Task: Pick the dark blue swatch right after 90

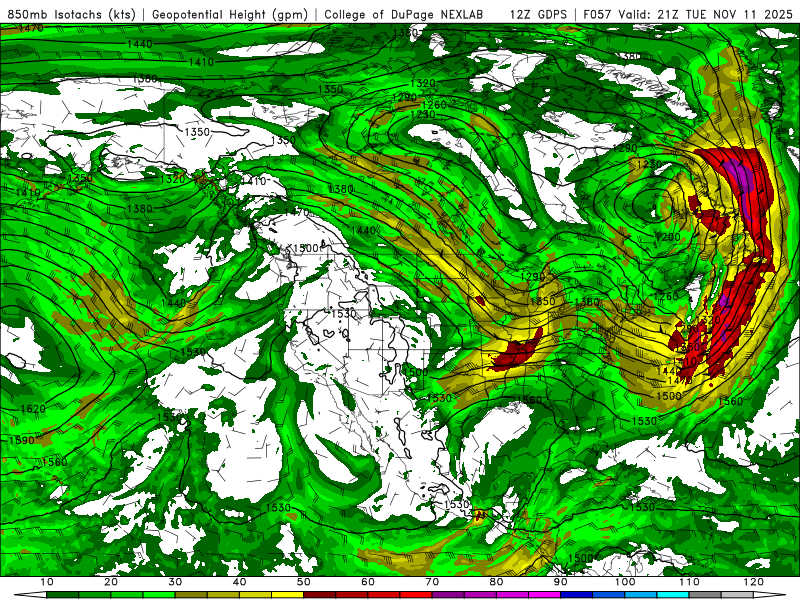Action: [x=577, y=595]
